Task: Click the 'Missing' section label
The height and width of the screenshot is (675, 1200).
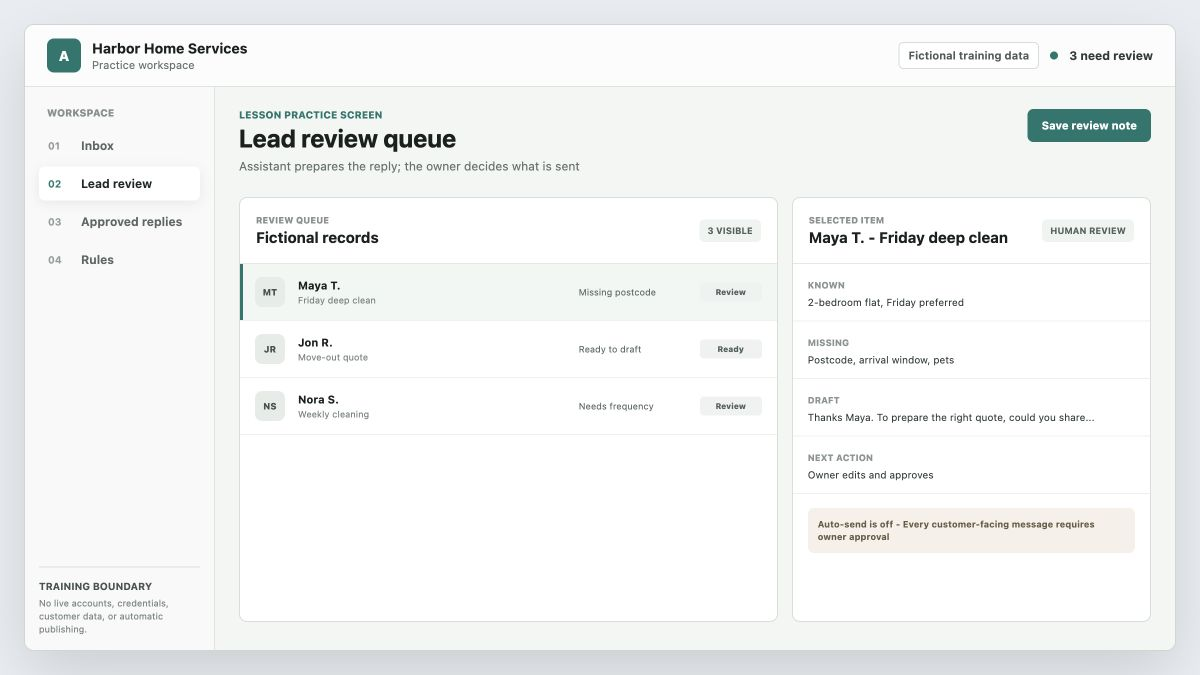Action: (x=828, y=343)
